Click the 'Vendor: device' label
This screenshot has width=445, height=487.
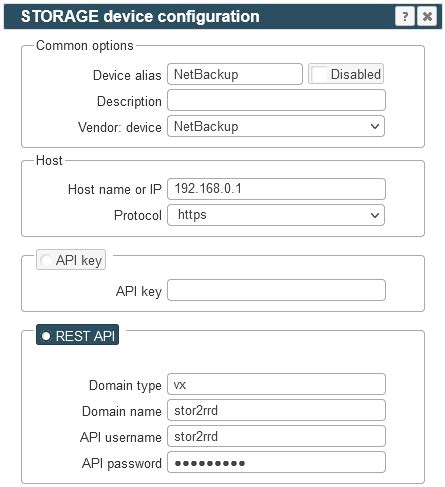pos(120,127)
